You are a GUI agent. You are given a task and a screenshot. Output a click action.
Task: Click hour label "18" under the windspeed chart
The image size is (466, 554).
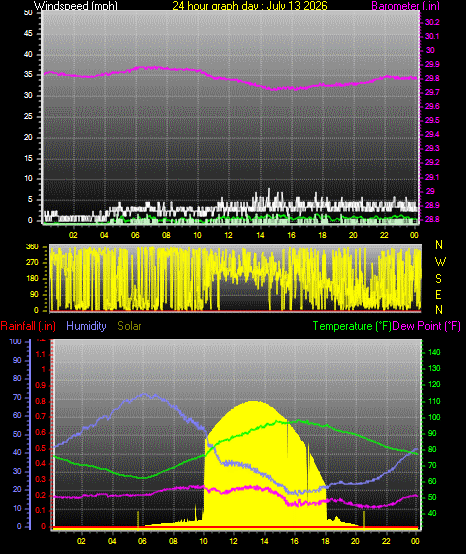pyautogui.click(x=322, y=235)
